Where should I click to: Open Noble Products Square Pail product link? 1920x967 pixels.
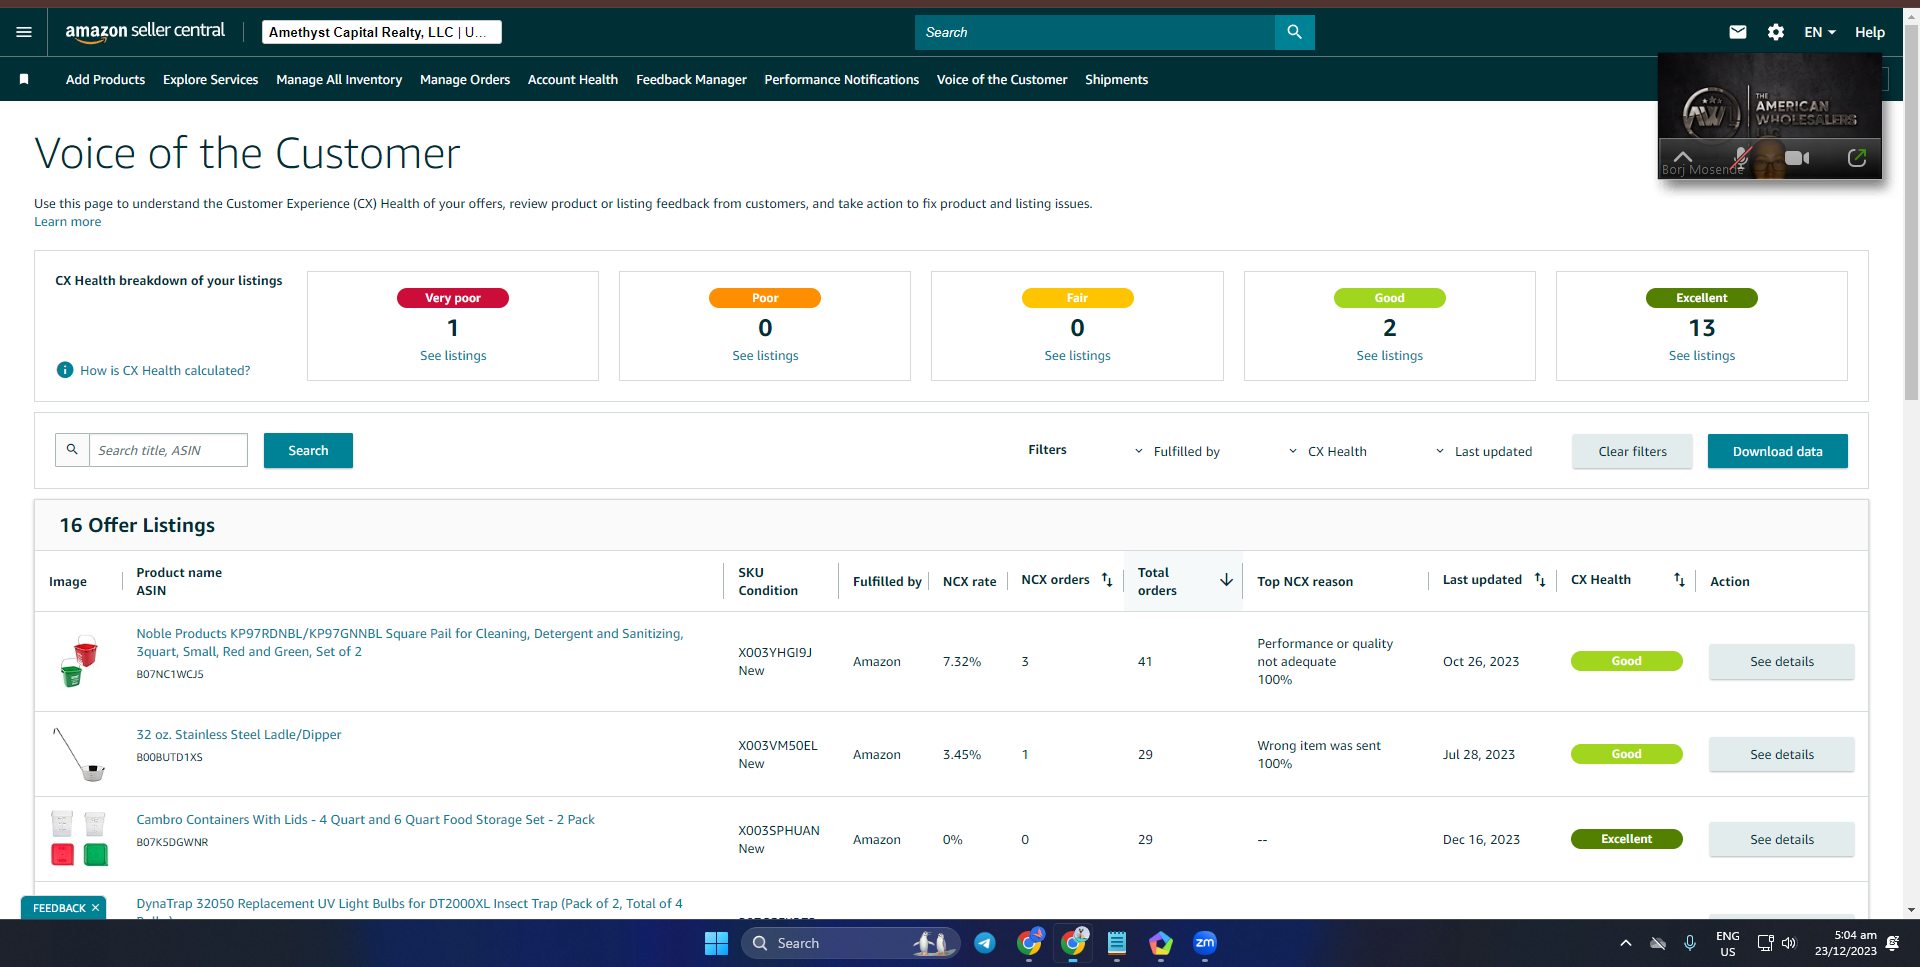point(410,642)
